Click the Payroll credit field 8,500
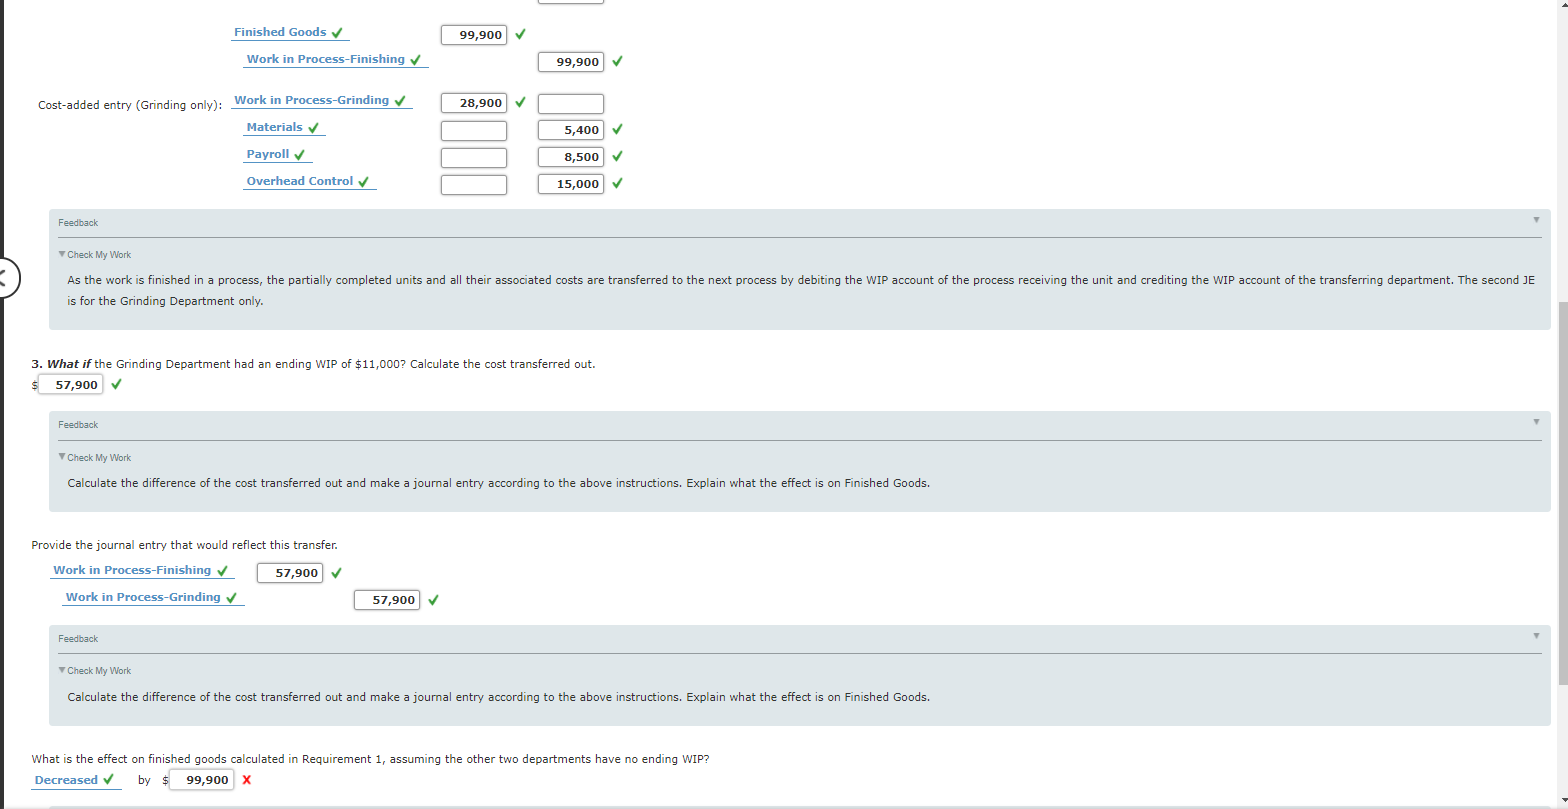This screenshot has height=809, width=1568. pyautogui.click(x=571, y=157)
